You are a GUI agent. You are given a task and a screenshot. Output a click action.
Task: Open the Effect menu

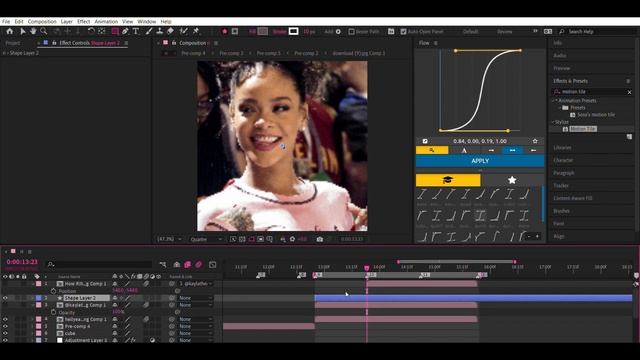click(84, 21)
